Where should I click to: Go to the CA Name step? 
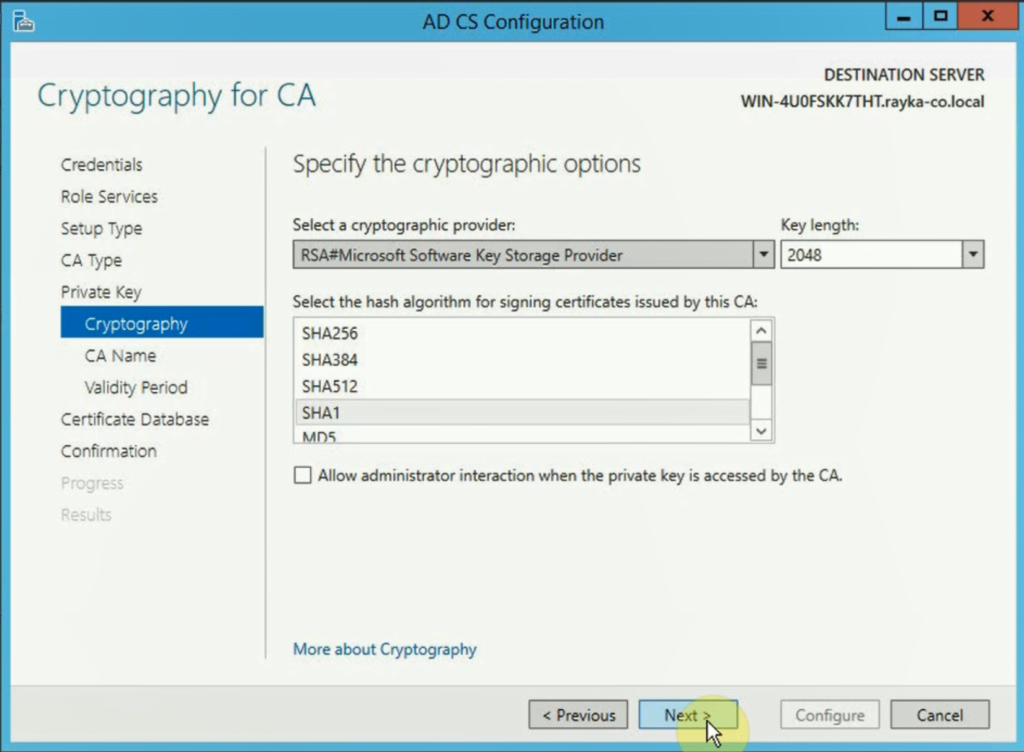[120, 356]
